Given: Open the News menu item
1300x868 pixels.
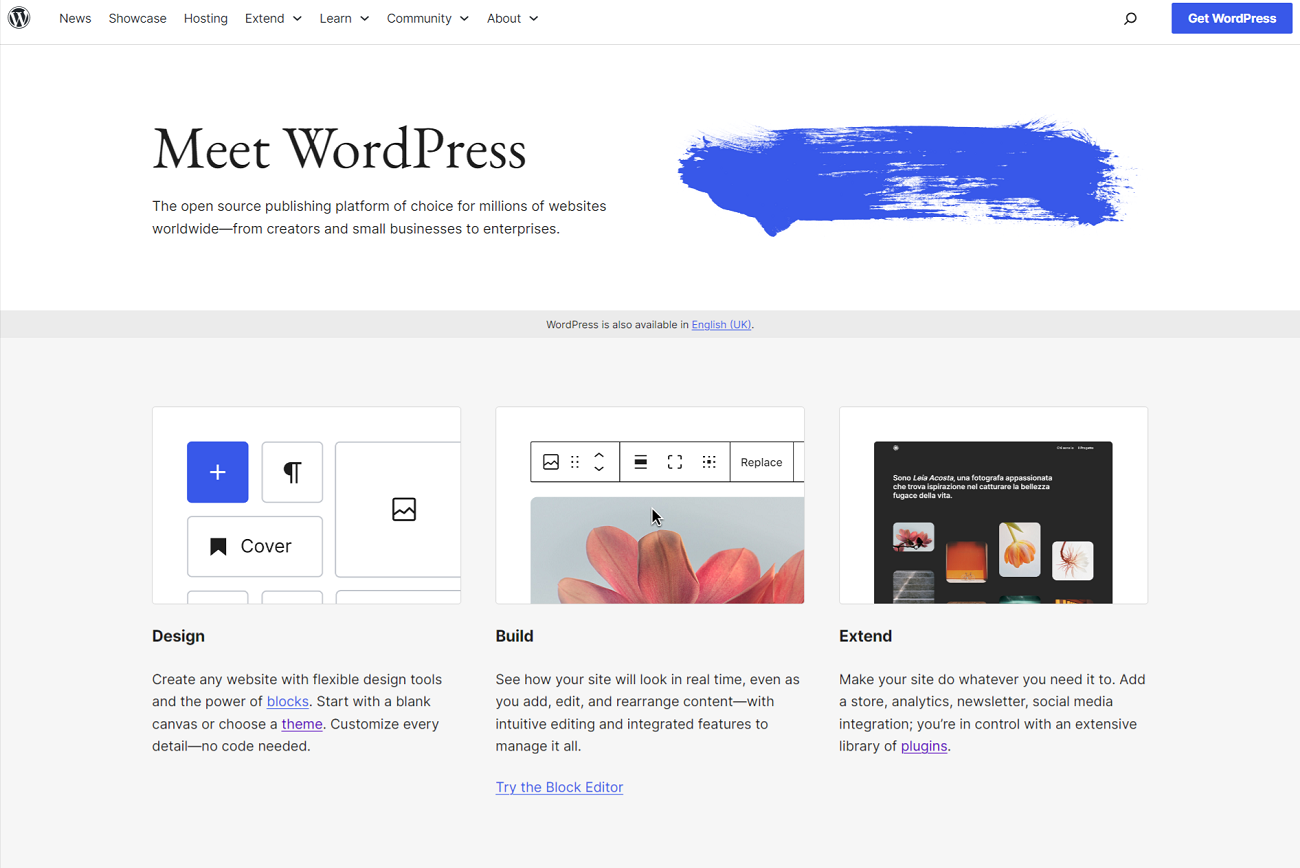Looking at the screenshot, I should [75, 18].
